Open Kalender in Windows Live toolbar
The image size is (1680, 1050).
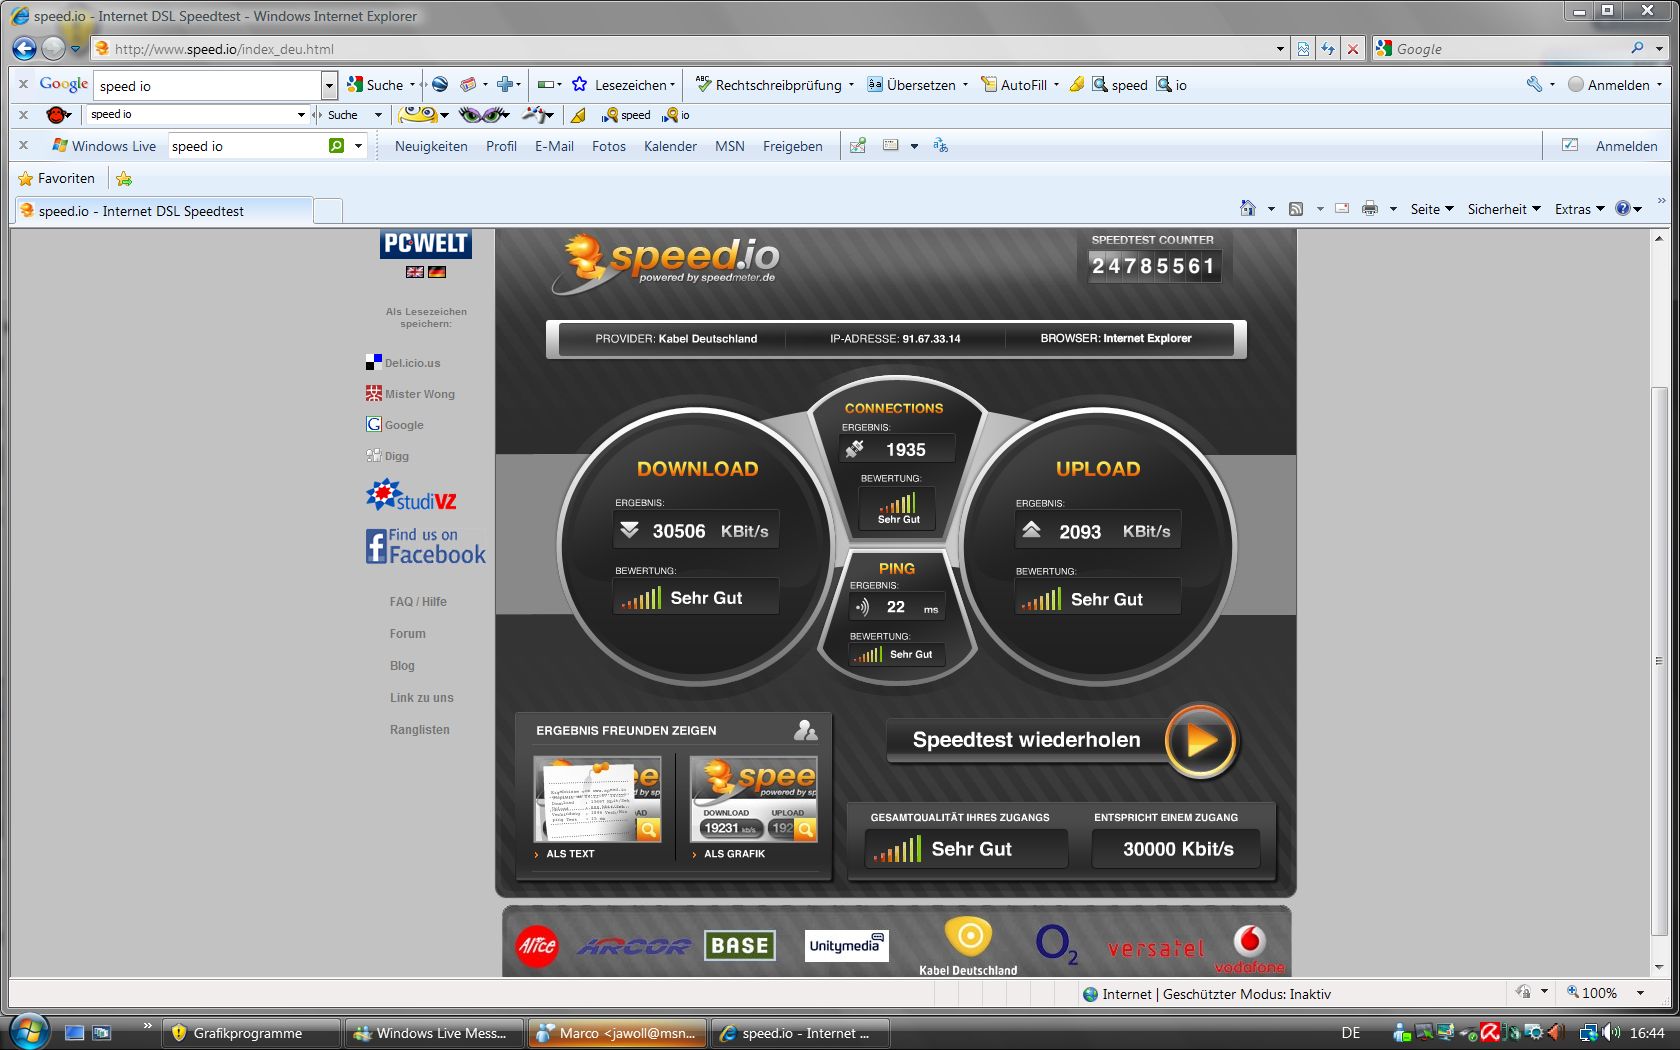tap(670, 146)
